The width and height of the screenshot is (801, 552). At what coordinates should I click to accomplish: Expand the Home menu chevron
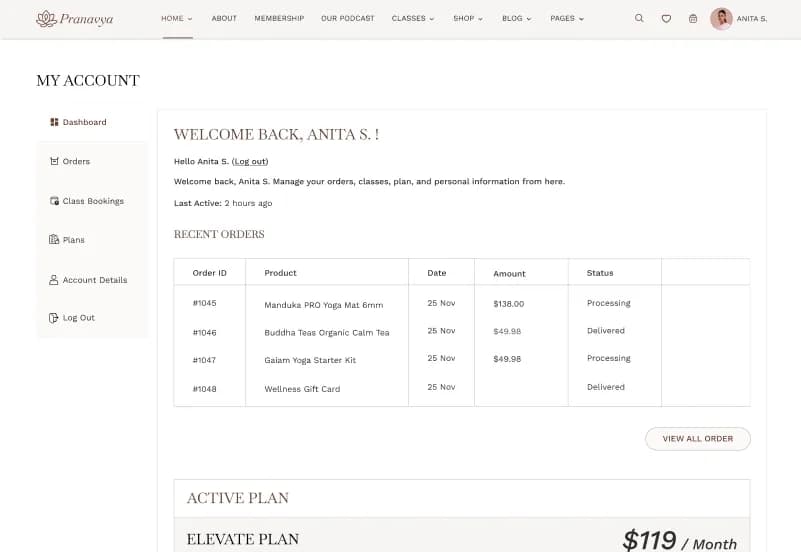coord(190,19)
